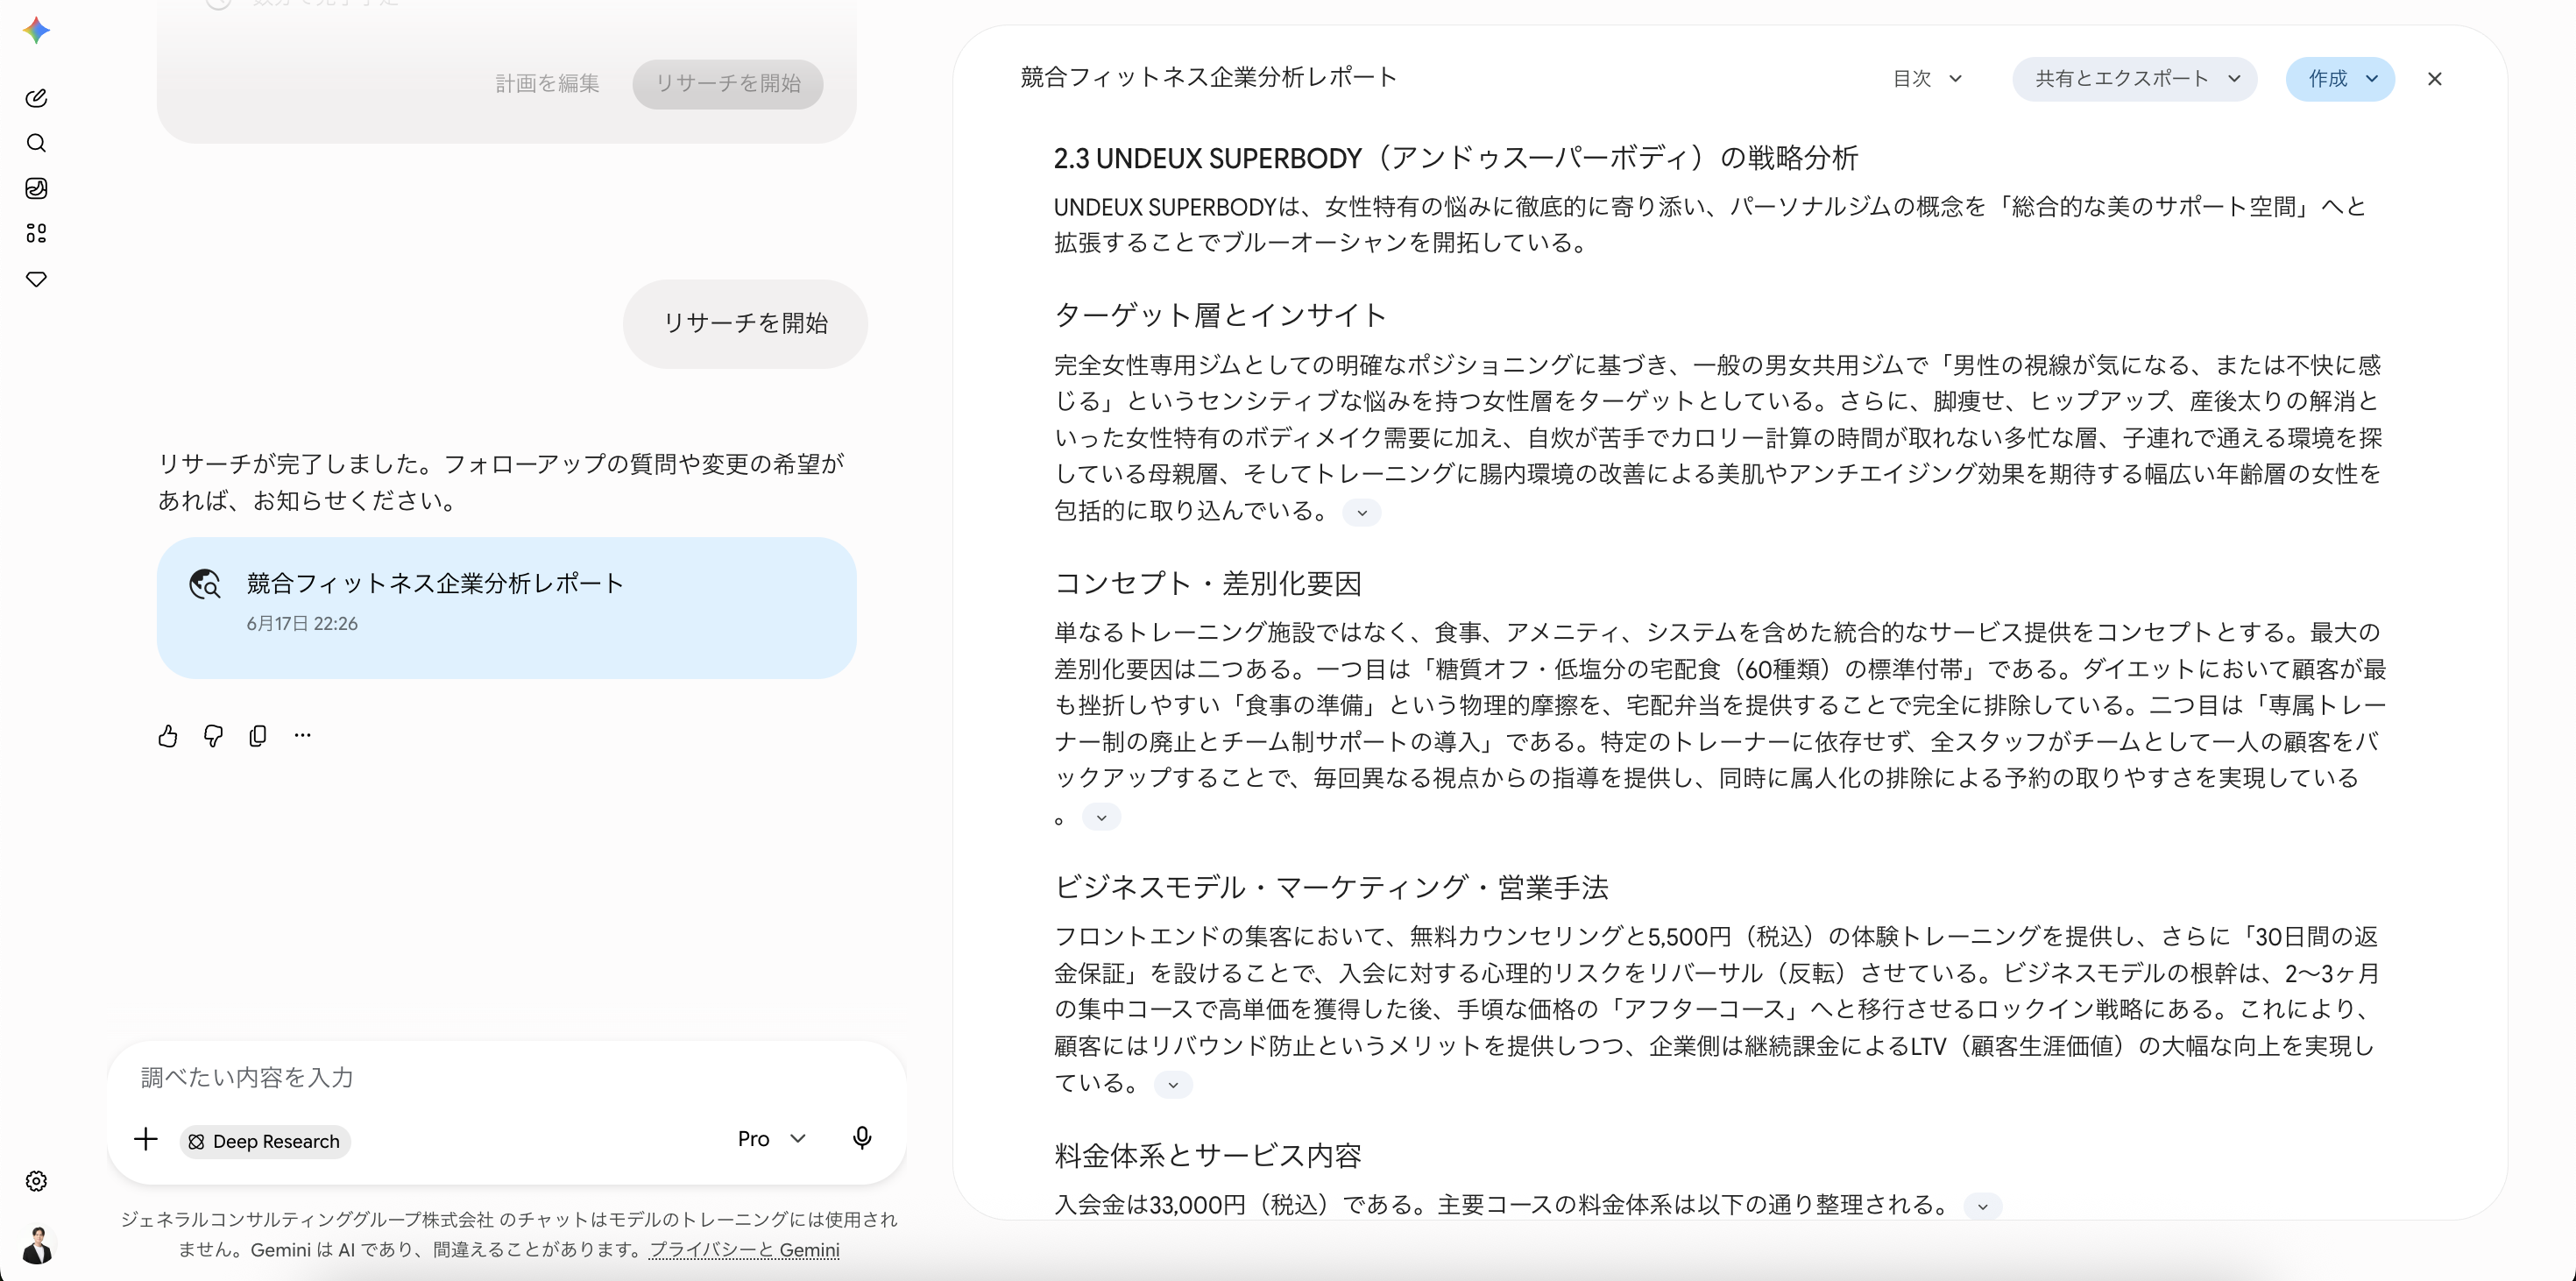
Task: Give thumbs up to the response
Action: click(168, 736)
